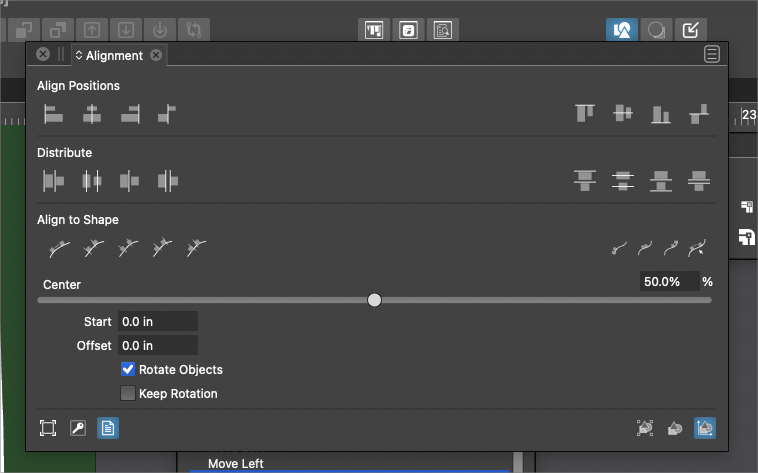Open the Alignment panel options menu
Screen dimensions: 758x473
coord(712,55)
